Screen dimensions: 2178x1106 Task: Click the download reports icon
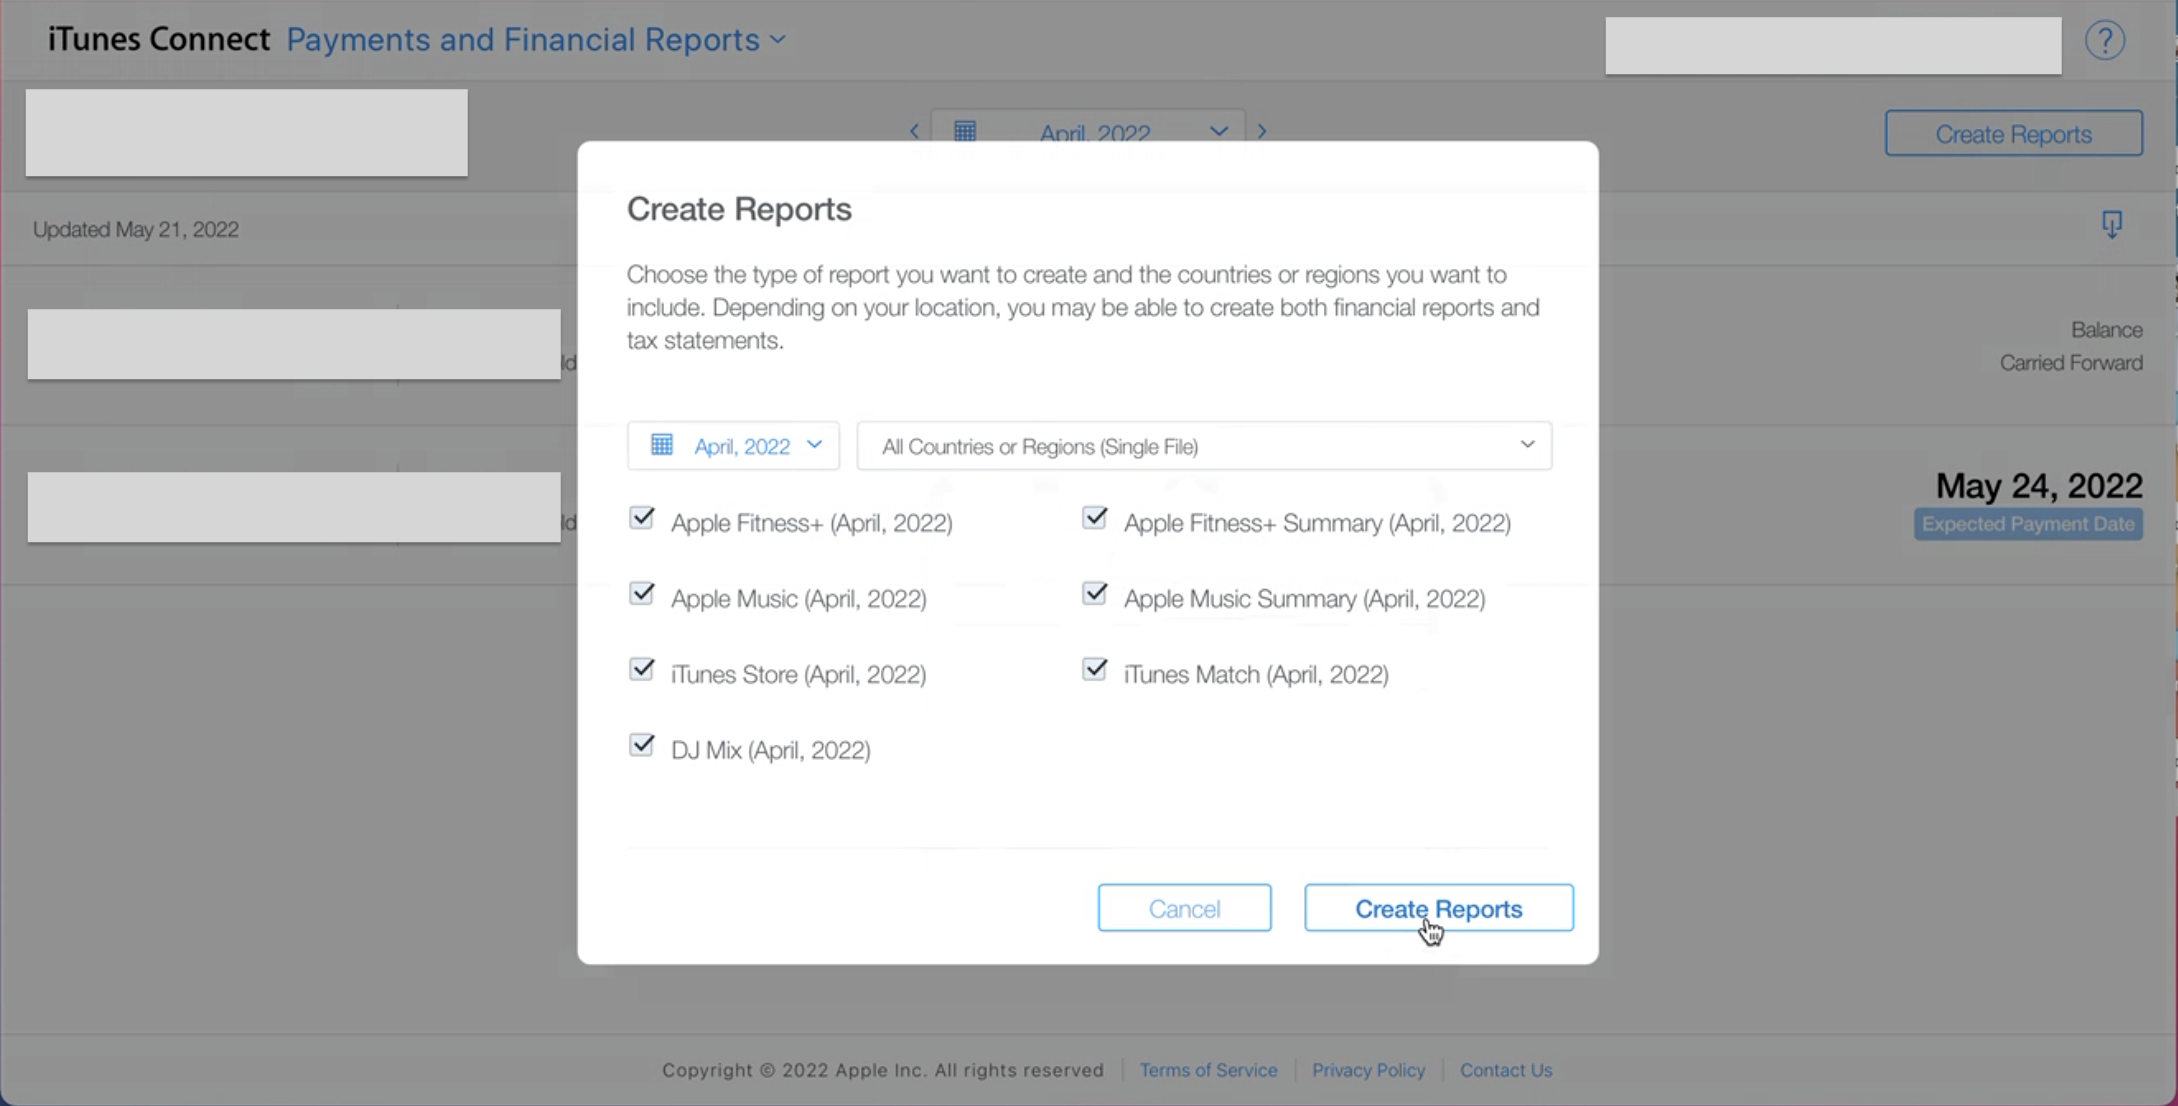(2111, 225)
